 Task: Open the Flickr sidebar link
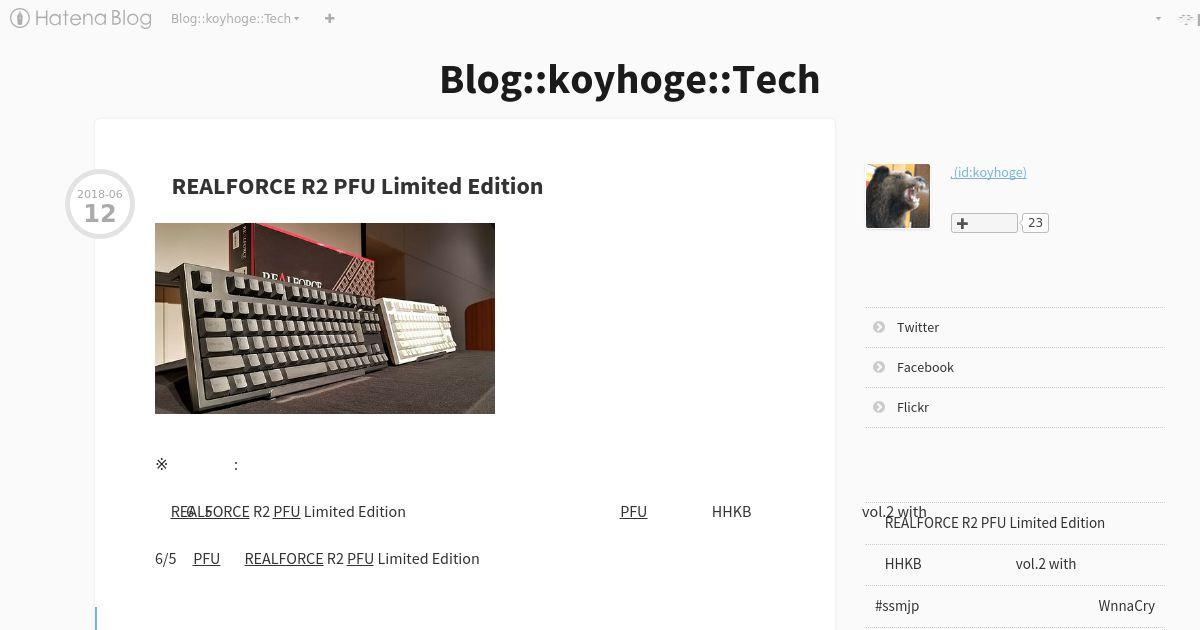[x=913, y=407]
